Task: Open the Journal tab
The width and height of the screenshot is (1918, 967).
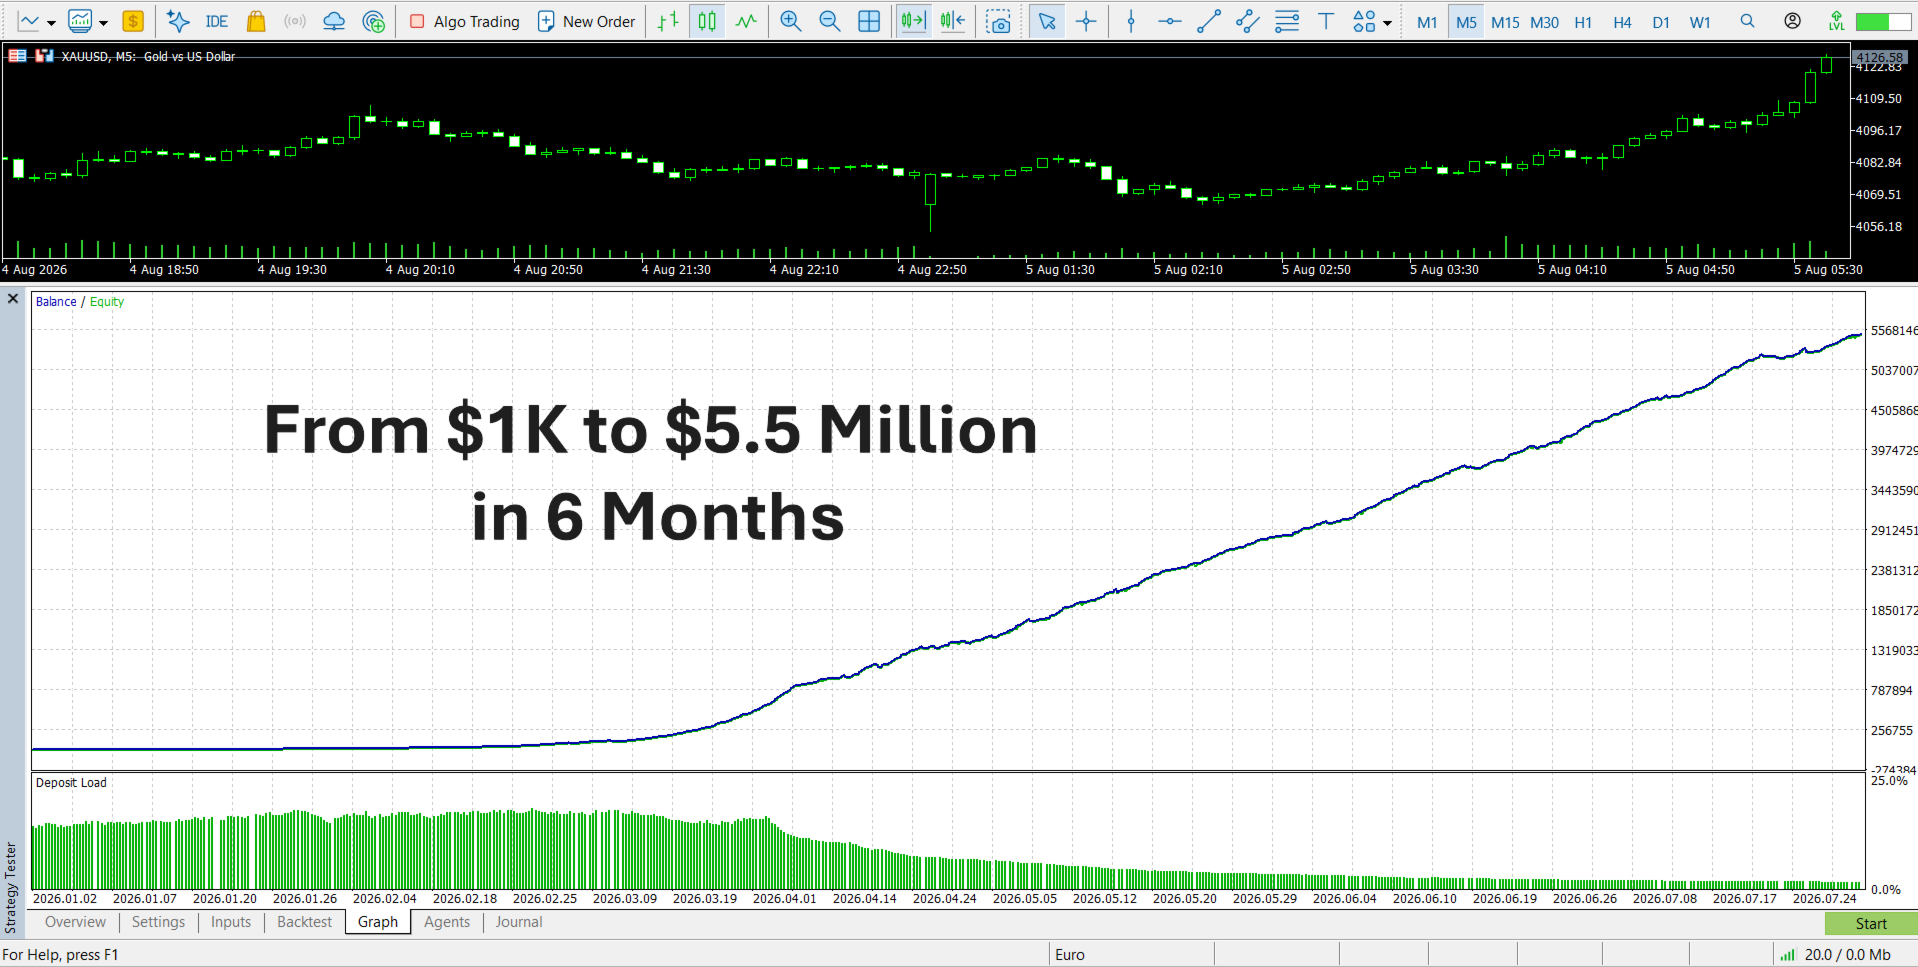Action: [x=519, y=922]
